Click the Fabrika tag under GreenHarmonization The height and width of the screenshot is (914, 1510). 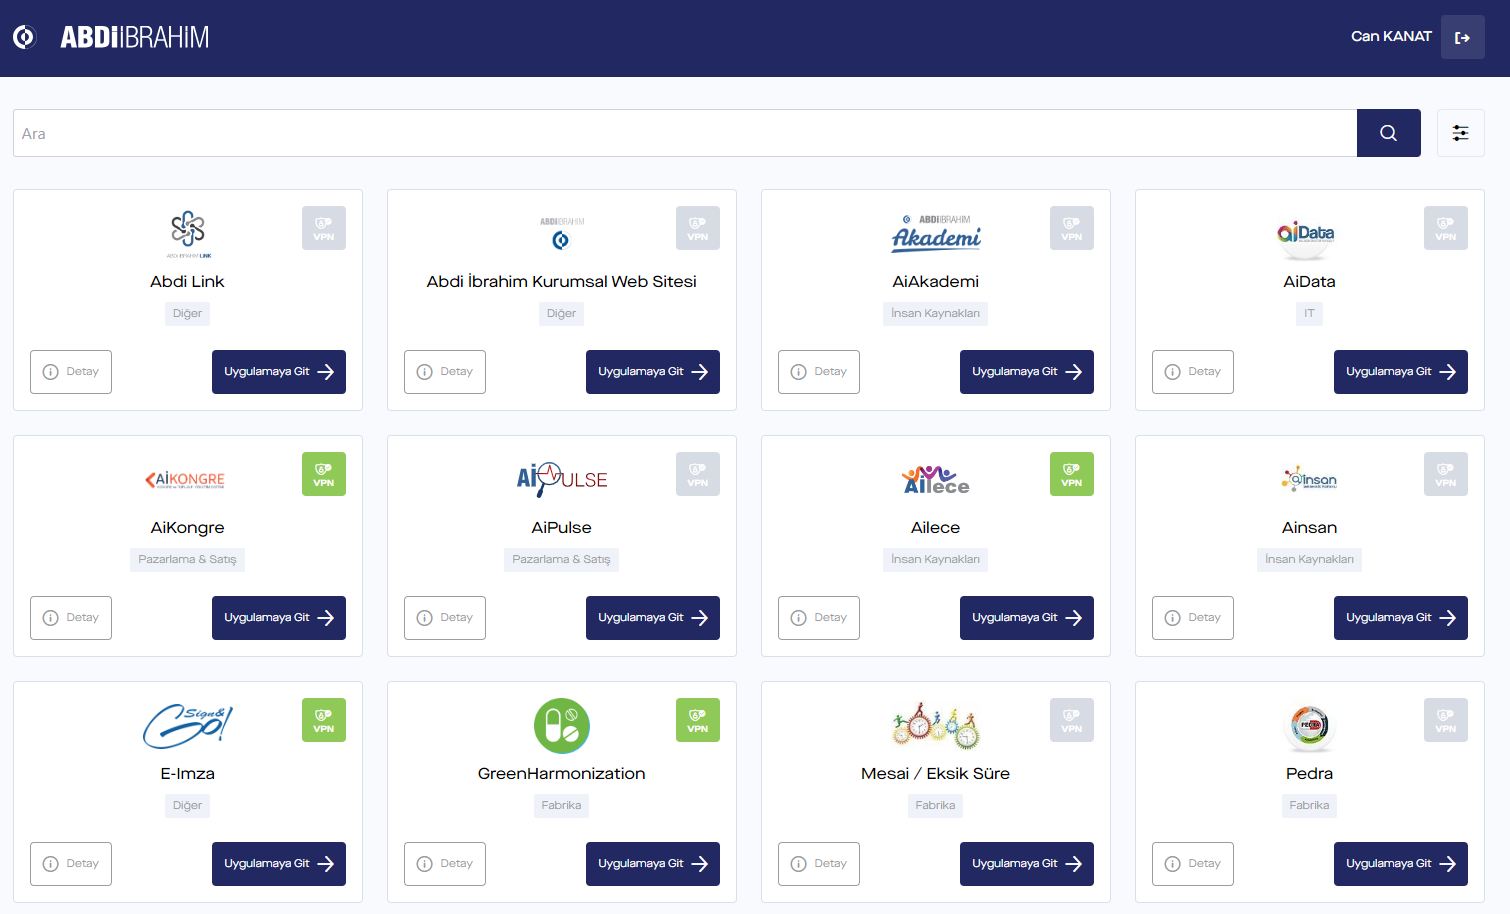pyautogui.click(x=561, y=805)
